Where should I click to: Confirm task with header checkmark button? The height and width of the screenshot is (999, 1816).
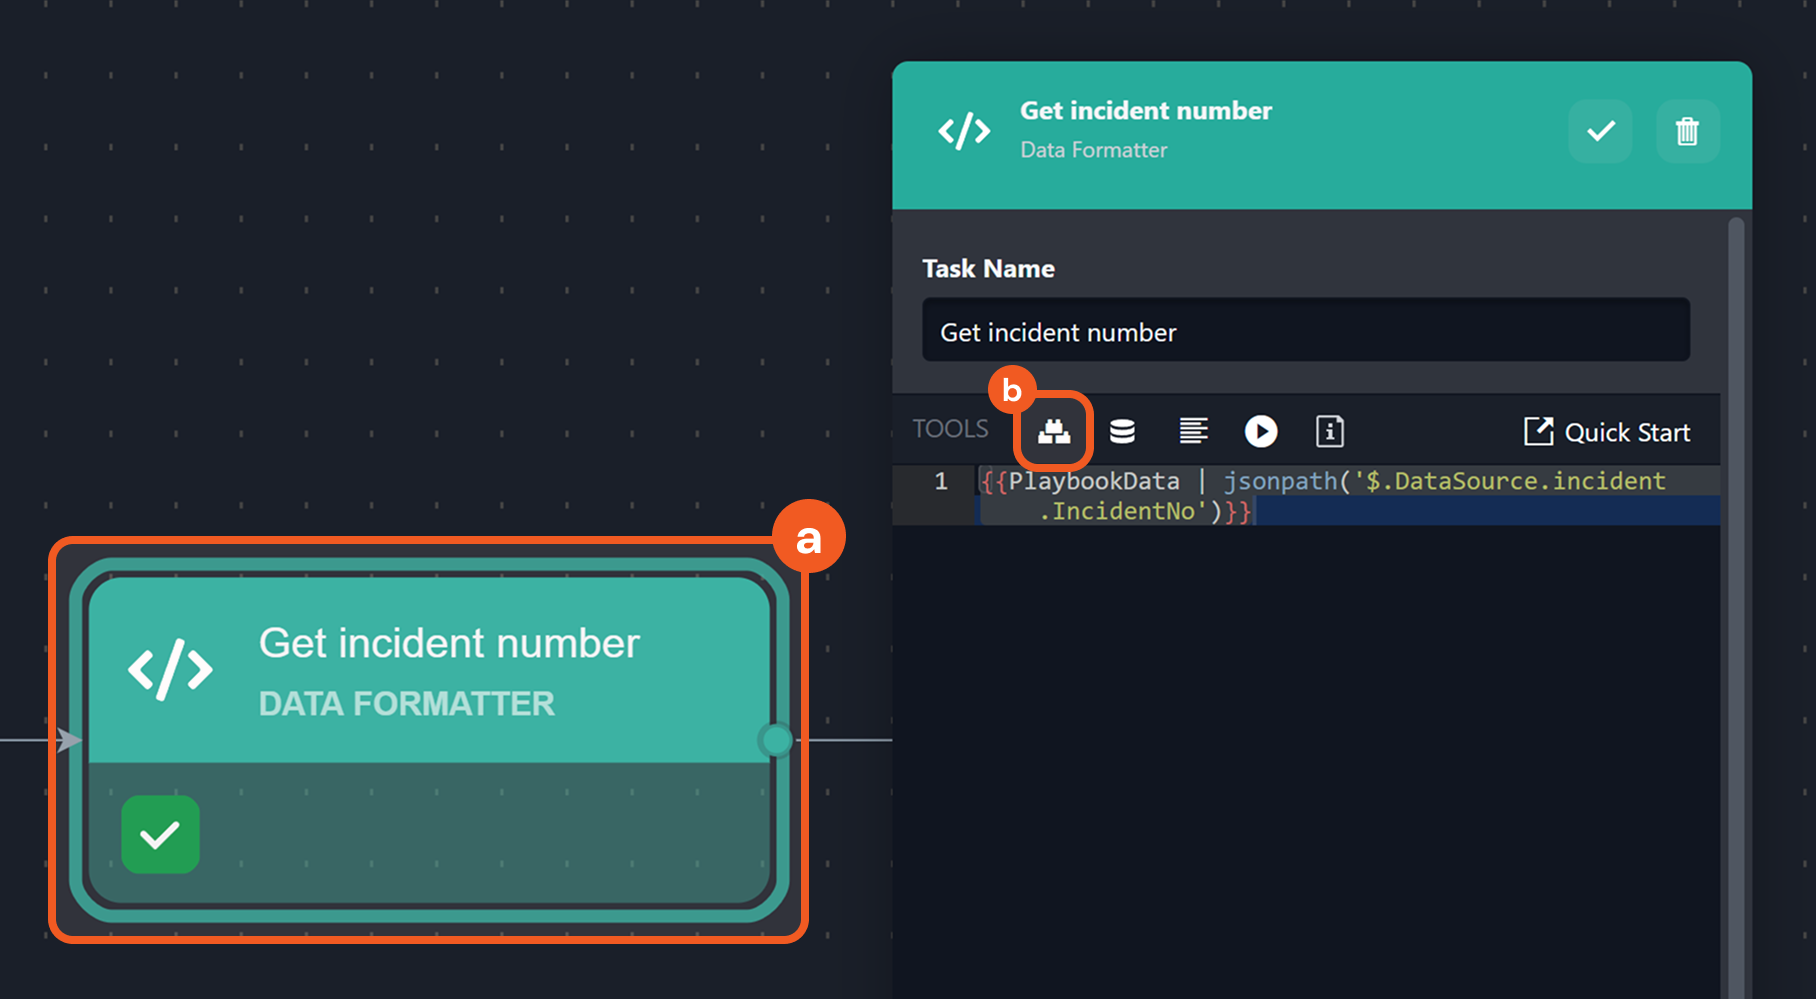click(1600, 131)
